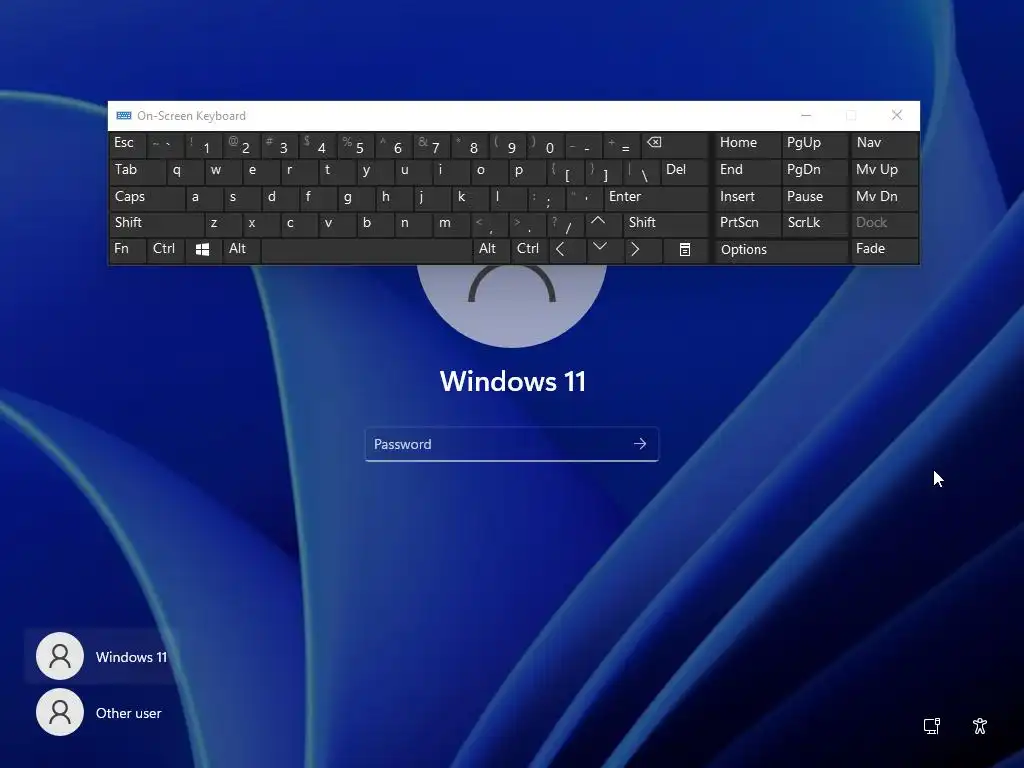Select Other user account
This screenshot has width=1024, height=768.
click(x=101, y=712)
